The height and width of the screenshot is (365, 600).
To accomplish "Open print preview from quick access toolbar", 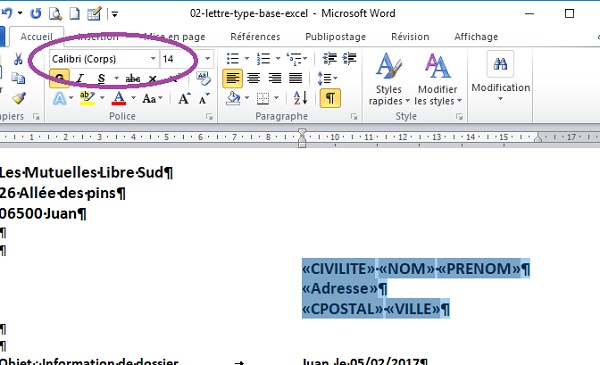I will coord(55,14).
